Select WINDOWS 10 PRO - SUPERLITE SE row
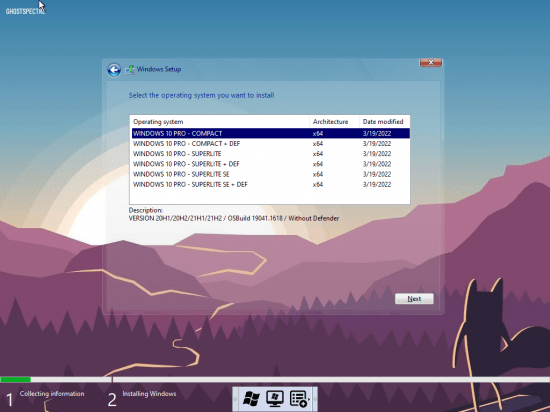Viewport: 550px width, 412px height. coord(271,174)
